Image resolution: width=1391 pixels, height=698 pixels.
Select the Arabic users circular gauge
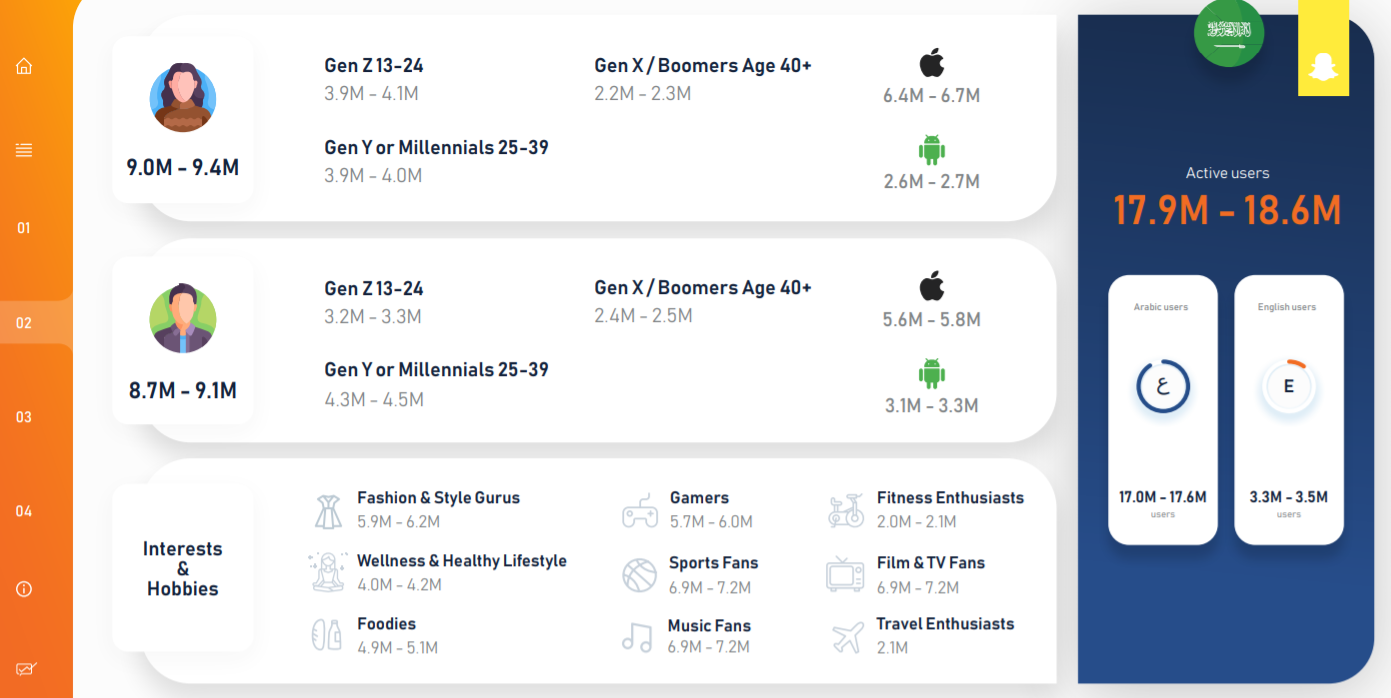[1163, 387]
